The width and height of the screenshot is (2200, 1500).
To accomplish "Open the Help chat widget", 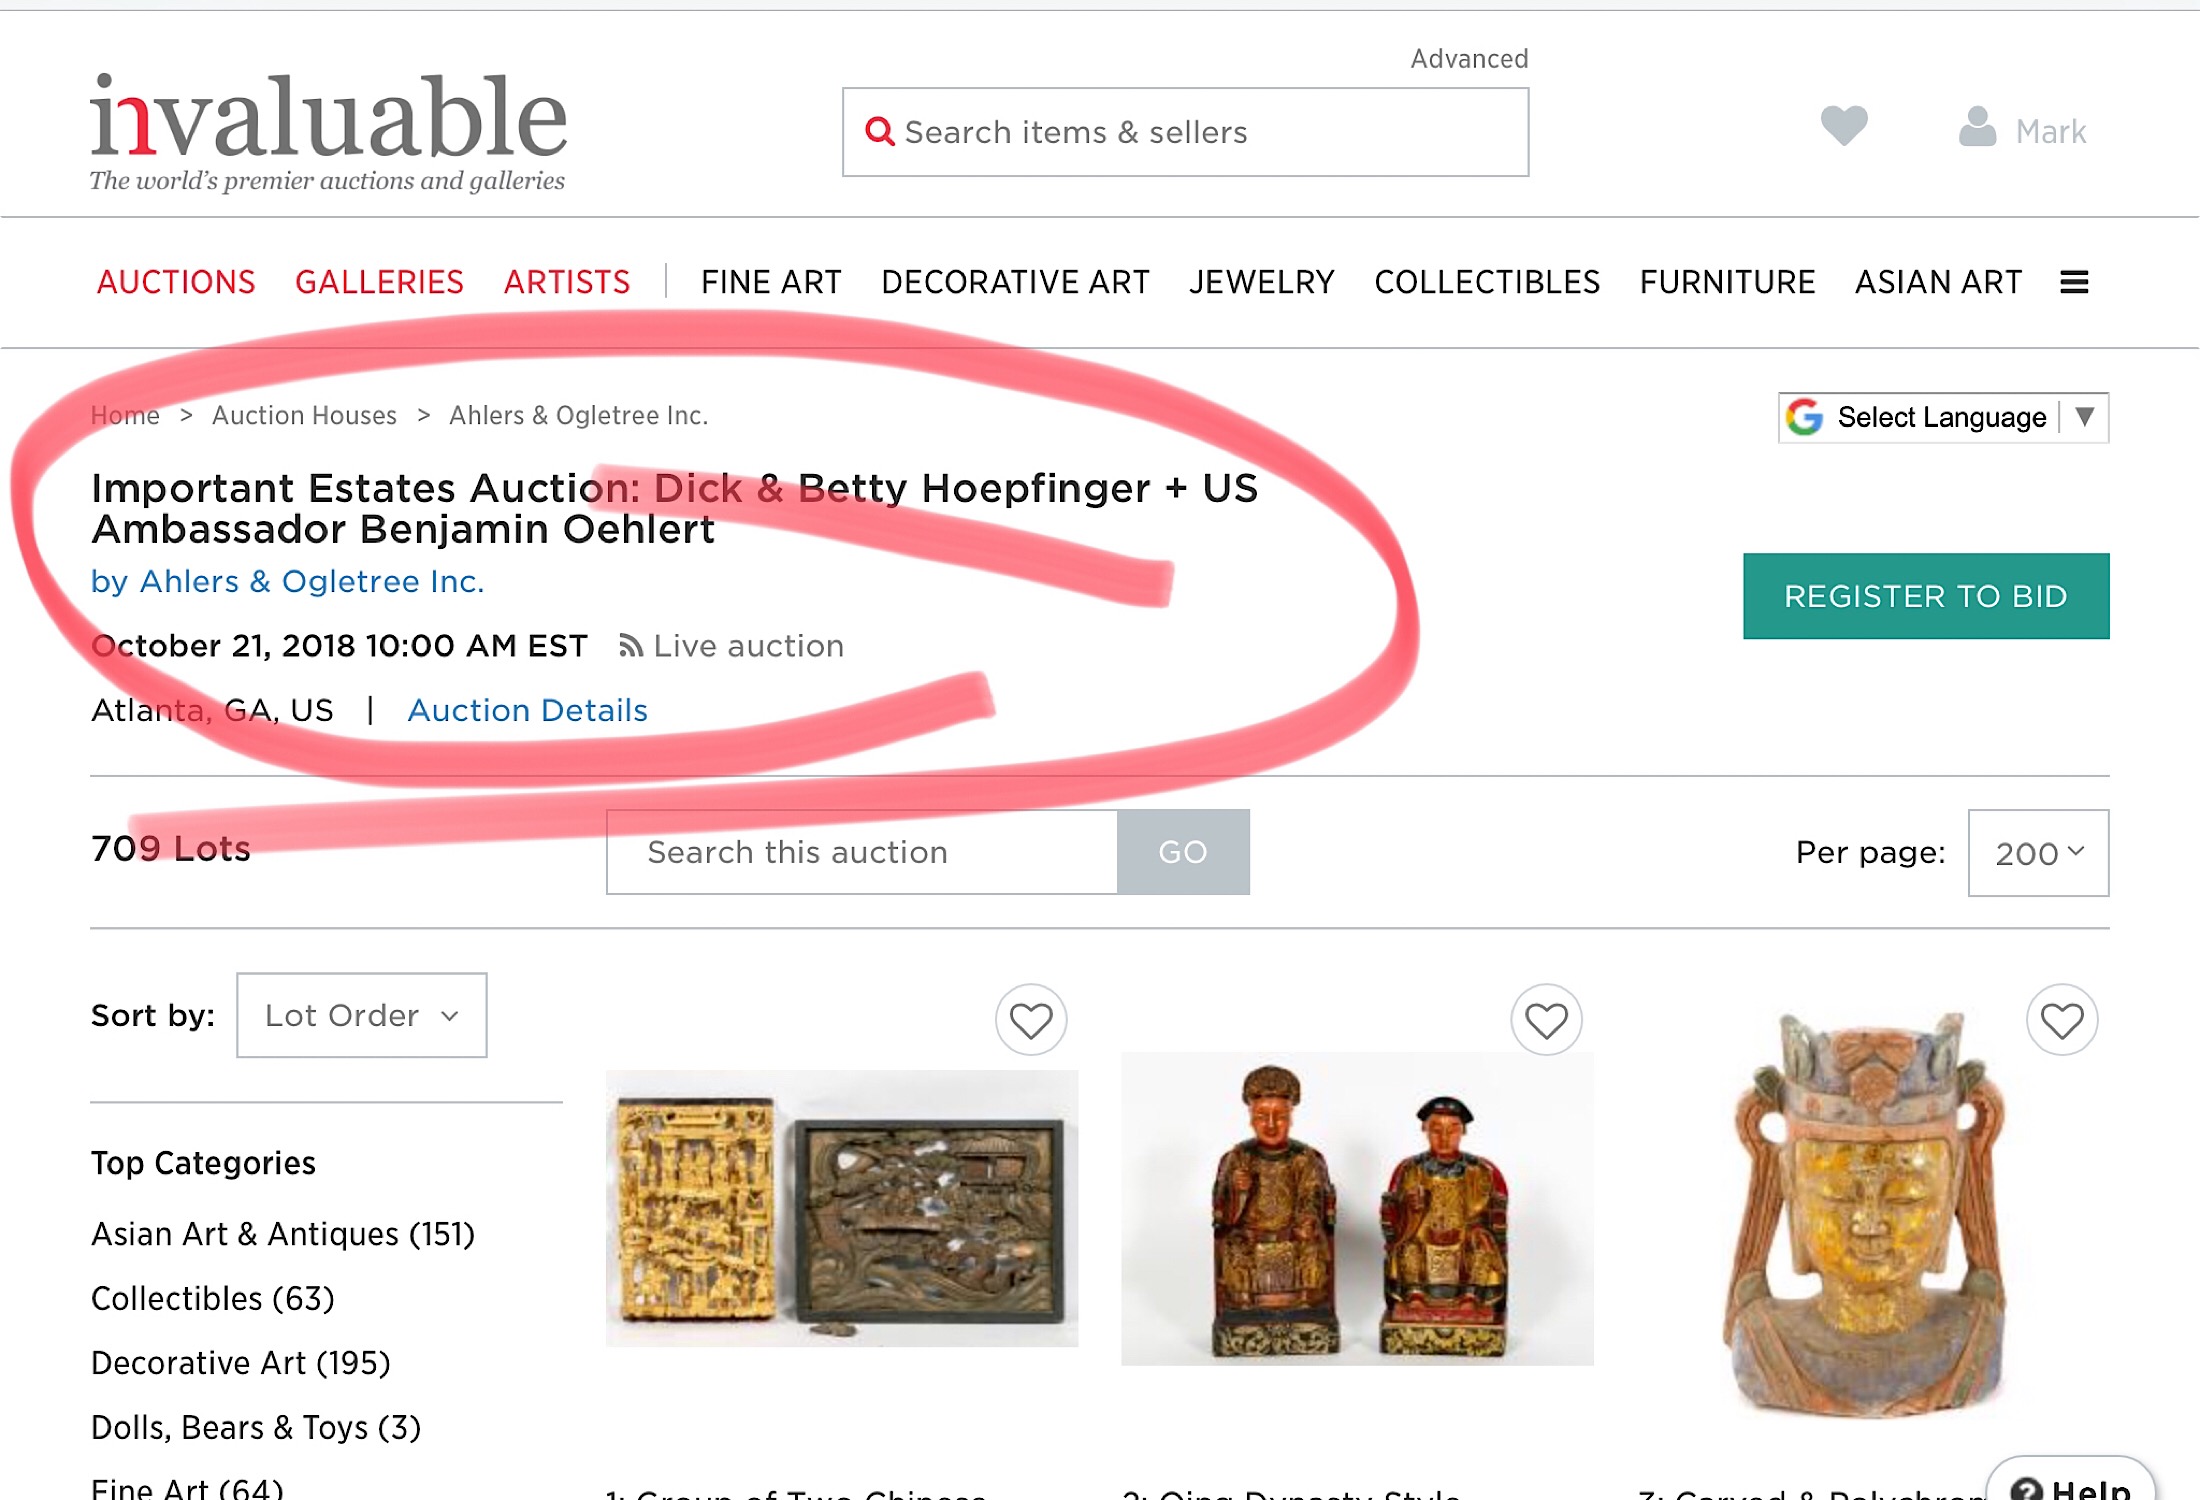I will point(2070,1487).
